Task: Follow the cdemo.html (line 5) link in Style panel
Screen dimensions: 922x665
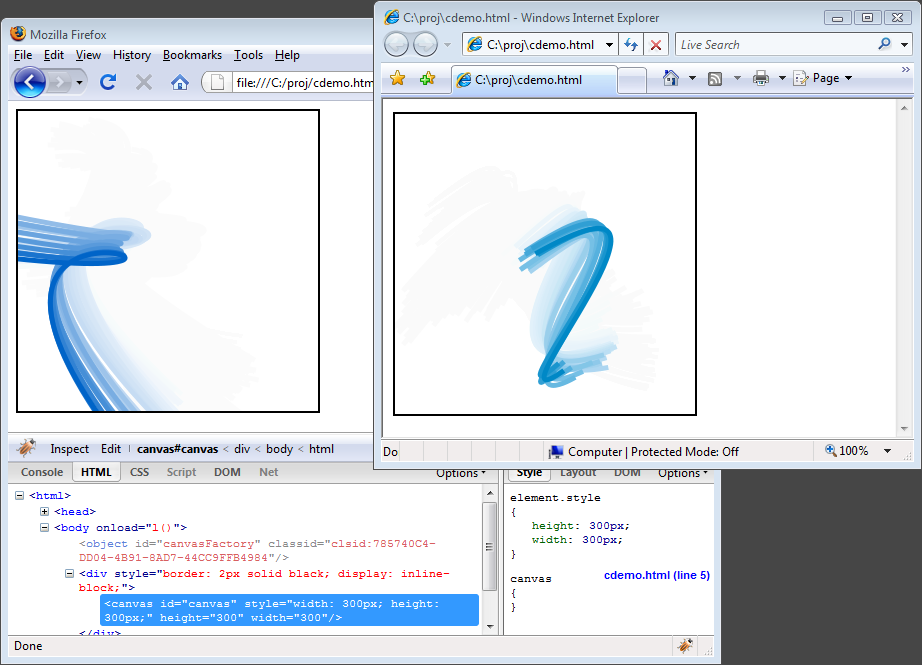Action: tap(657, 573)
